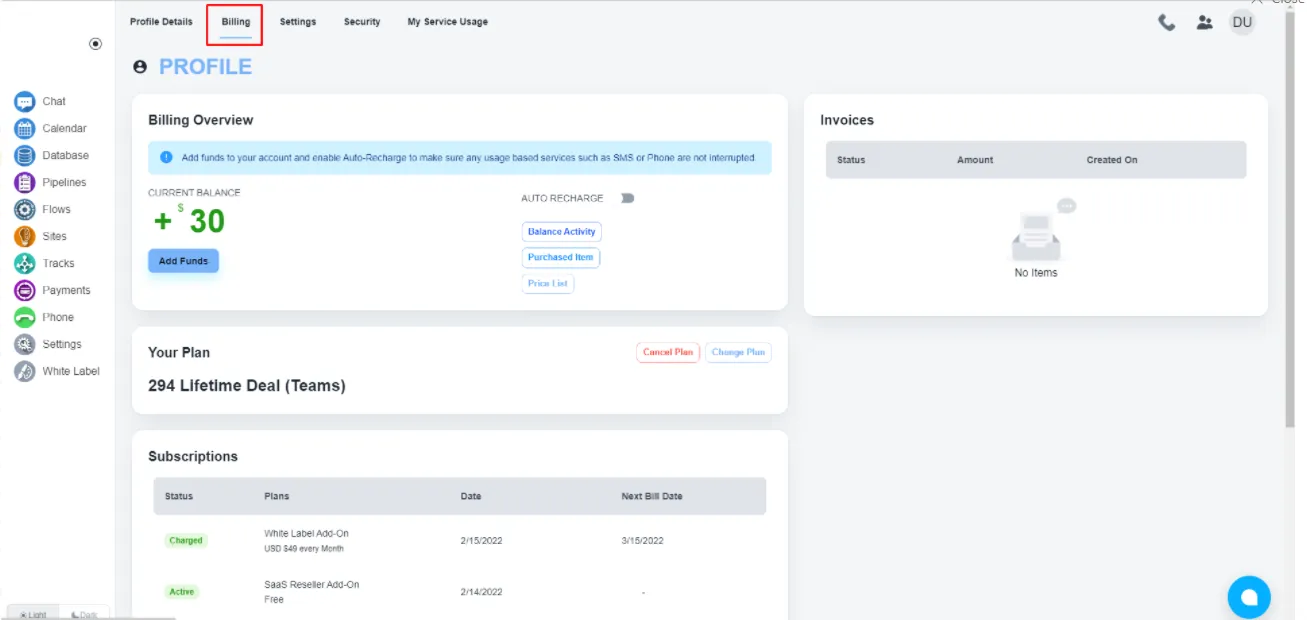The height and width of the screenshot is (620, 1307).
Task: Open the DU user avatar
Action: click(x=1242, y=22)
